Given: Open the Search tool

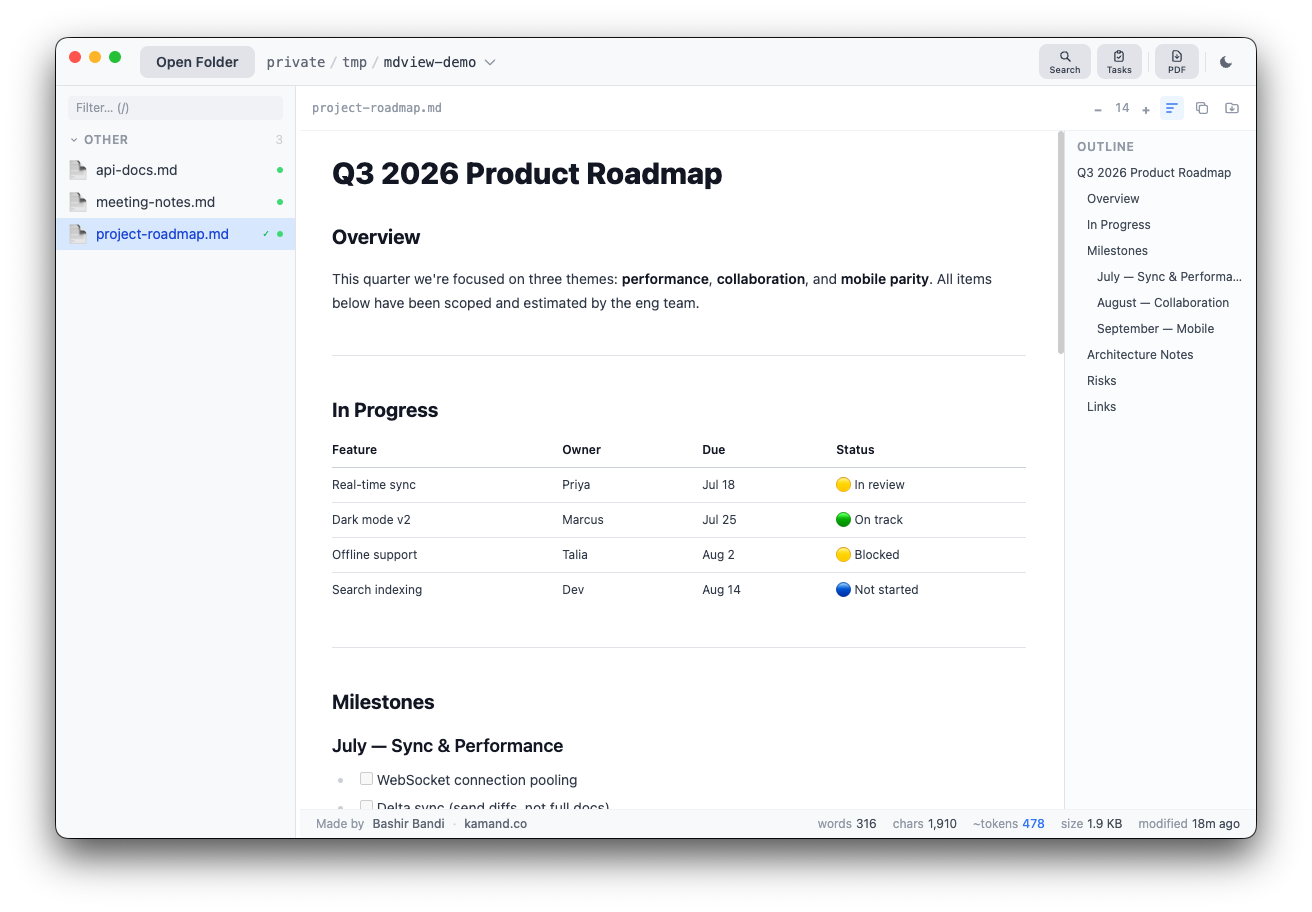Looking at the screenshot, I should (x=1065, y=62).
